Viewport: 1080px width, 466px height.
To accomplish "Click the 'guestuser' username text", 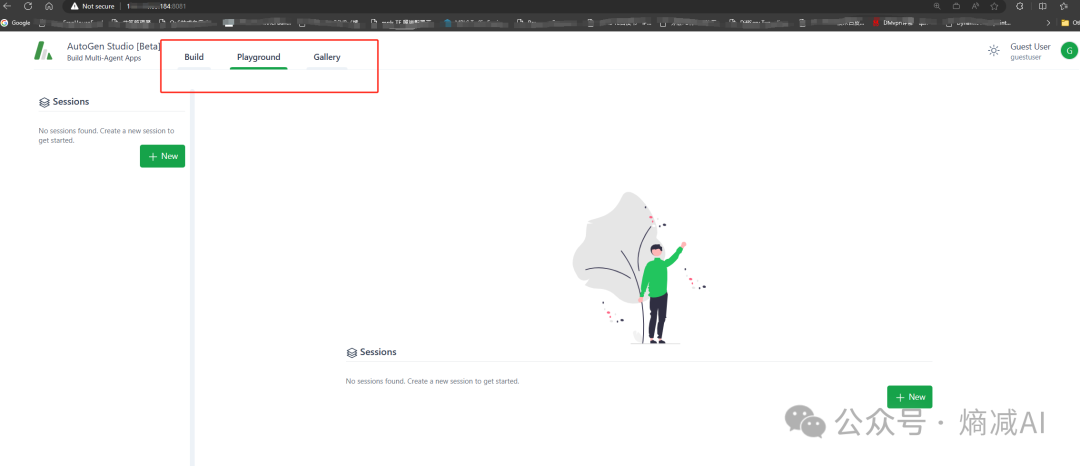I will pyautogui.click(x=1026, y=58).
